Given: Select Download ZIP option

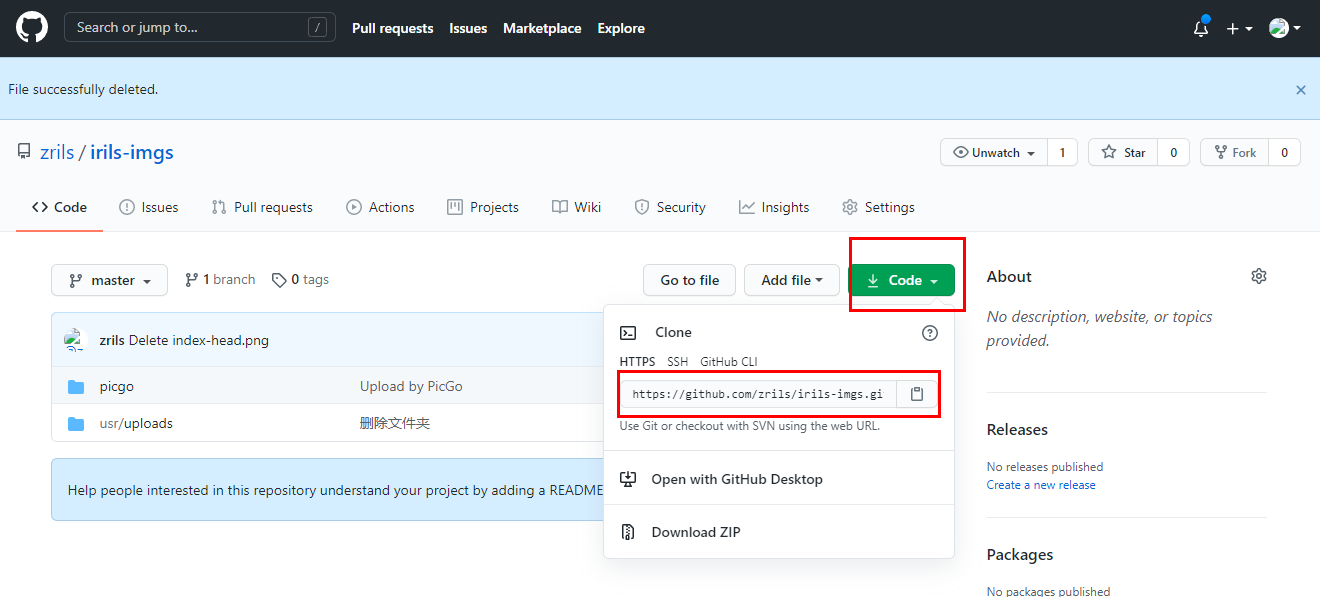Looking at the screenshot, I should [695, 532].
